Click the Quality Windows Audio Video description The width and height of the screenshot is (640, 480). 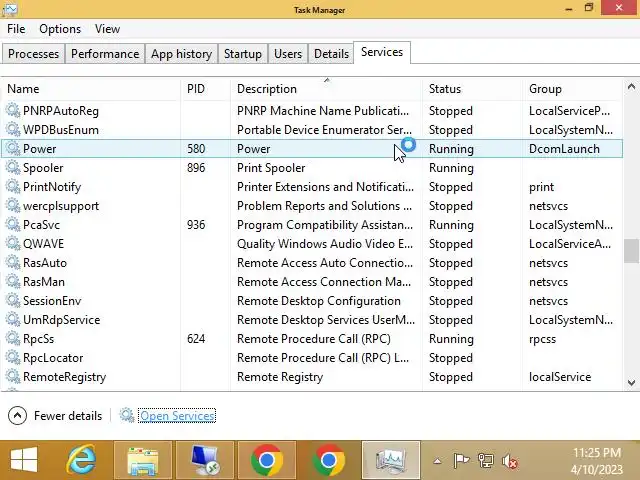[325, 244]
